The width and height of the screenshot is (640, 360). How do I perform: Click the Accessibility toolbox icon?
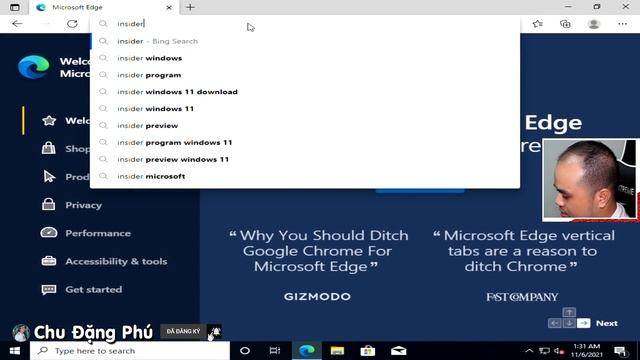click(x=49, y=261)
